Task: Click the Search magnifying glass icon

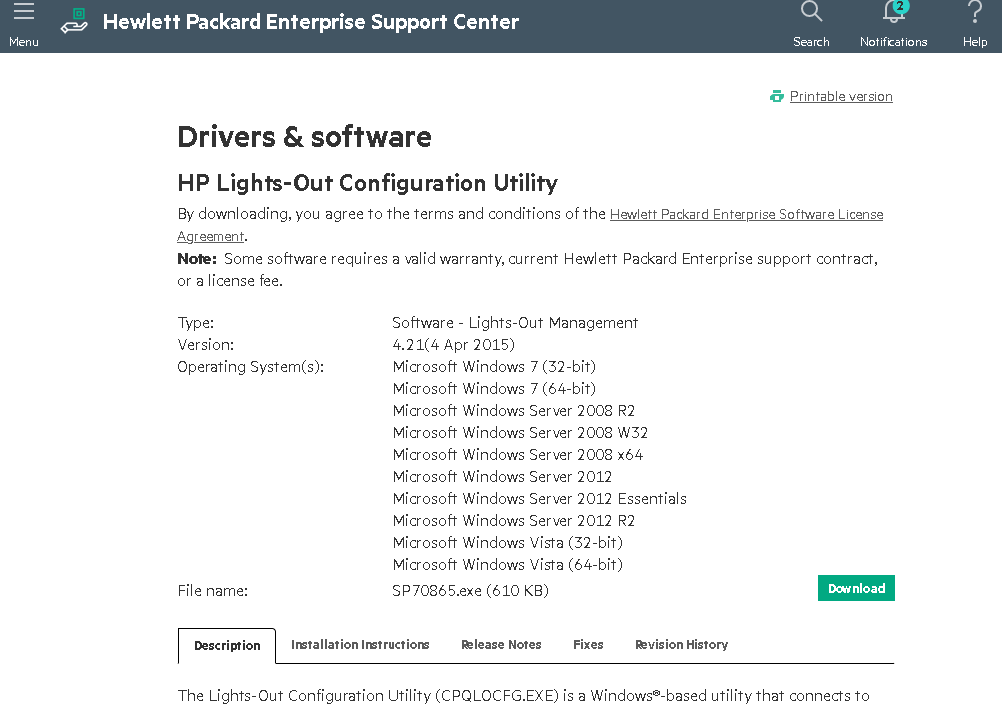Action: tap(811, 13)
